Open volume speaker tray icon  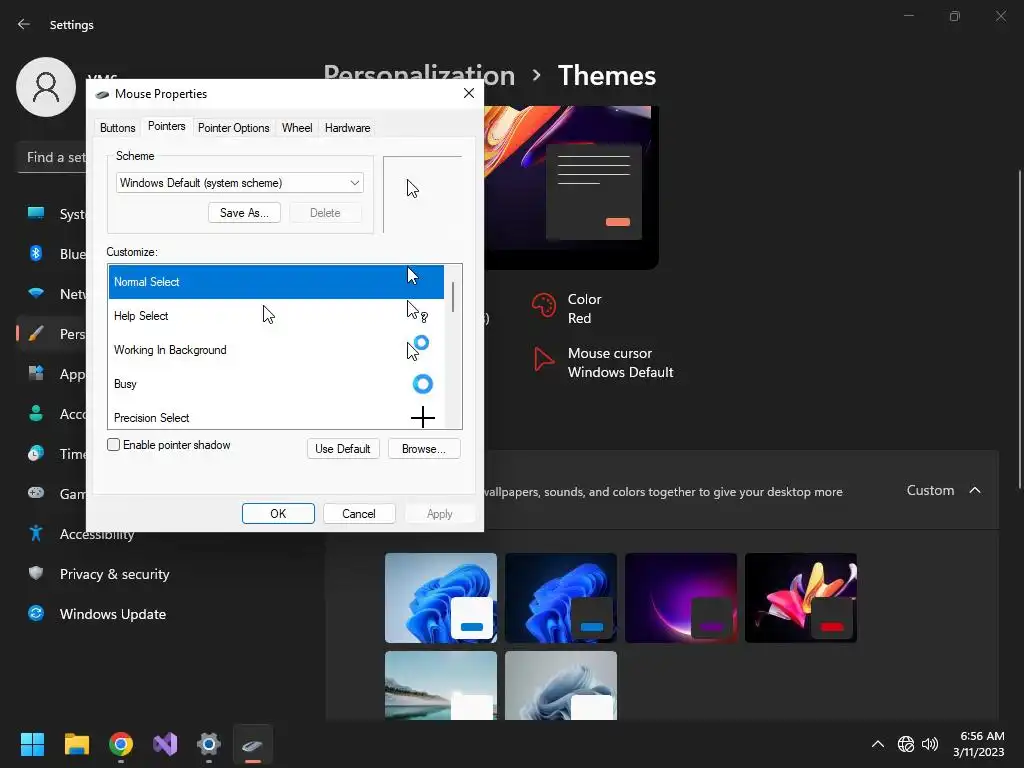[930, 744]
